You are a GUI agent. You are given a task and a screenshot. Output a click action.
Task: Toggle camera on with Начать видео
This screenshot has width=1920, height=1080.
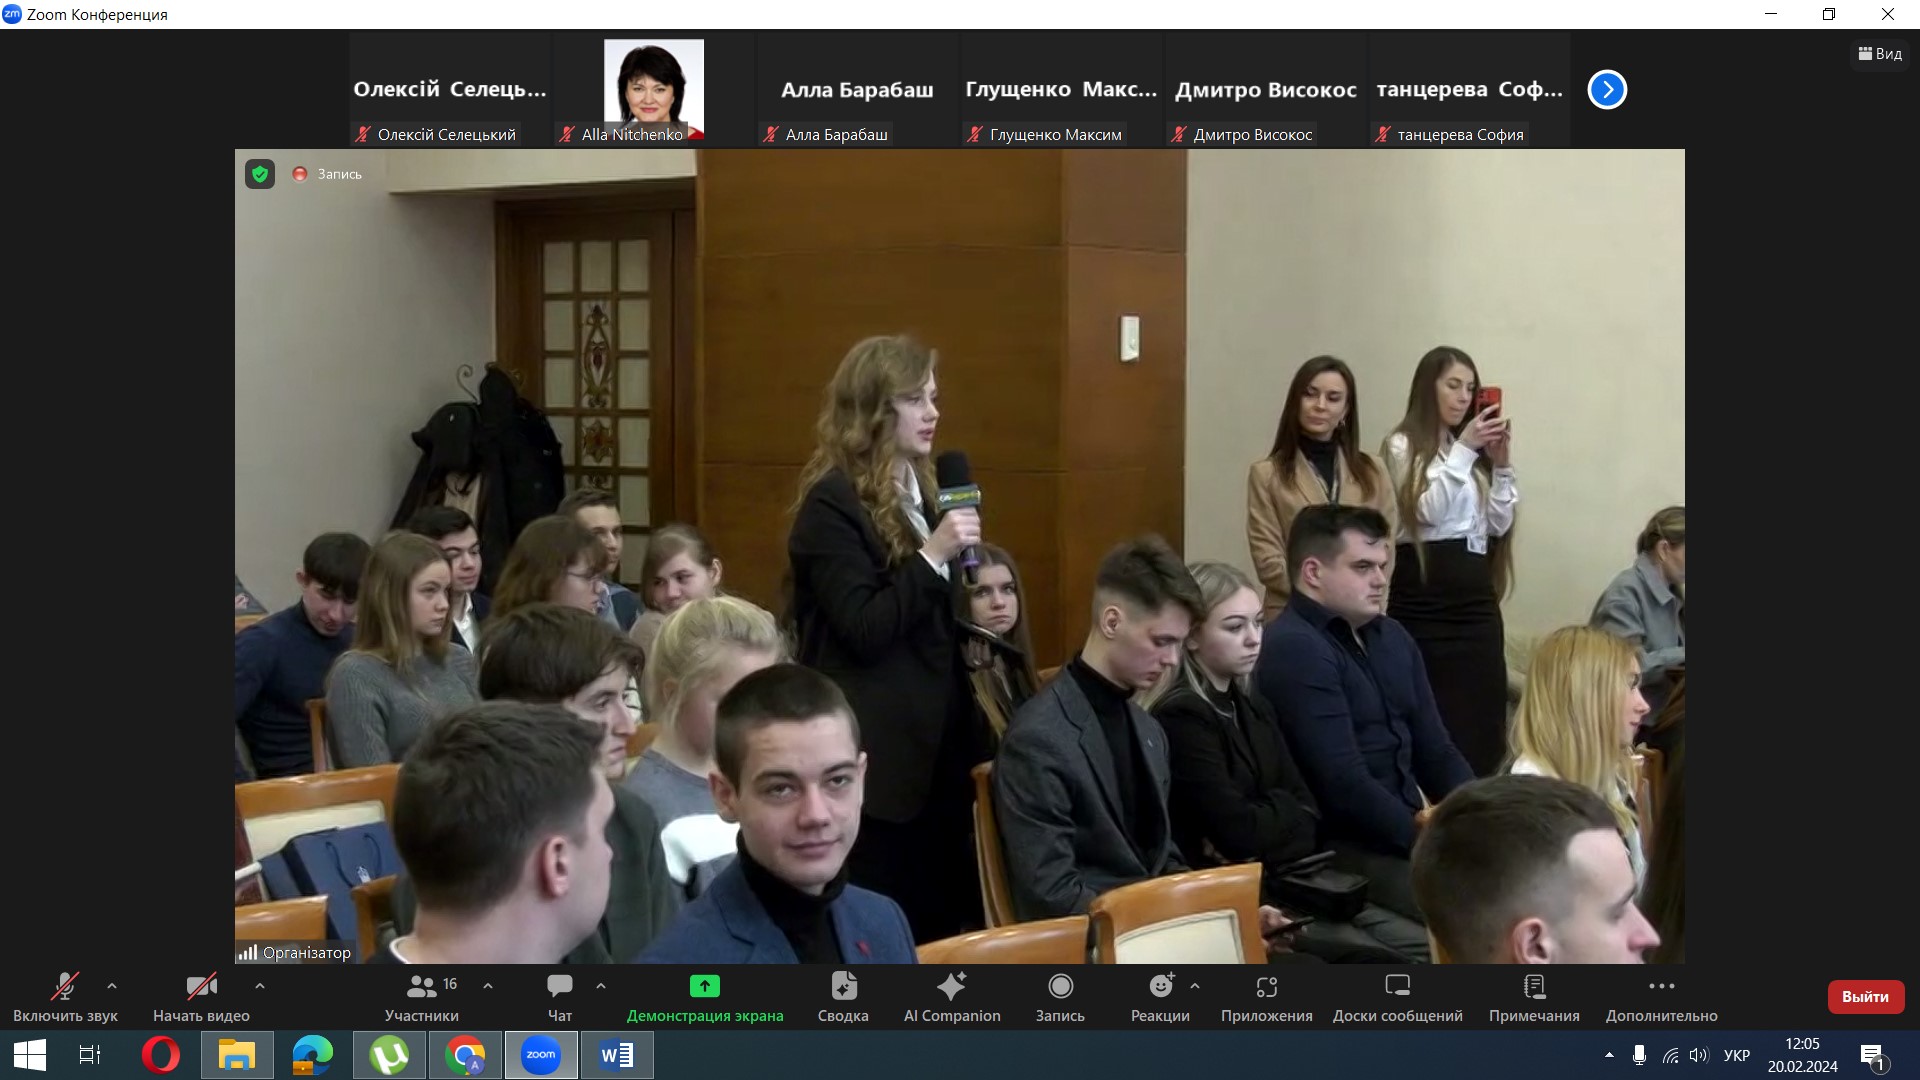201,987
